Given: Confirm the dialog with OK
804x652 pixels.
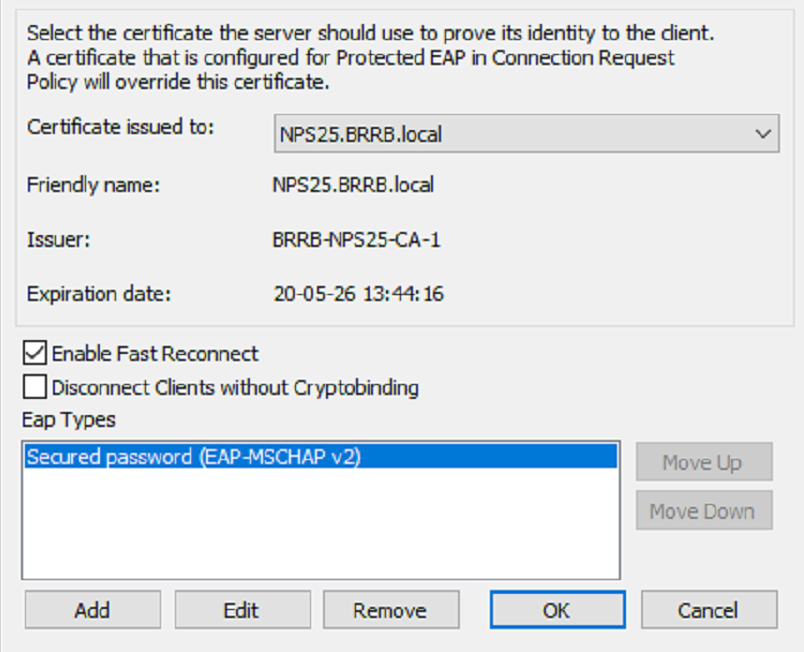Looking at the screenshot, I should click(x=557, y=610).
